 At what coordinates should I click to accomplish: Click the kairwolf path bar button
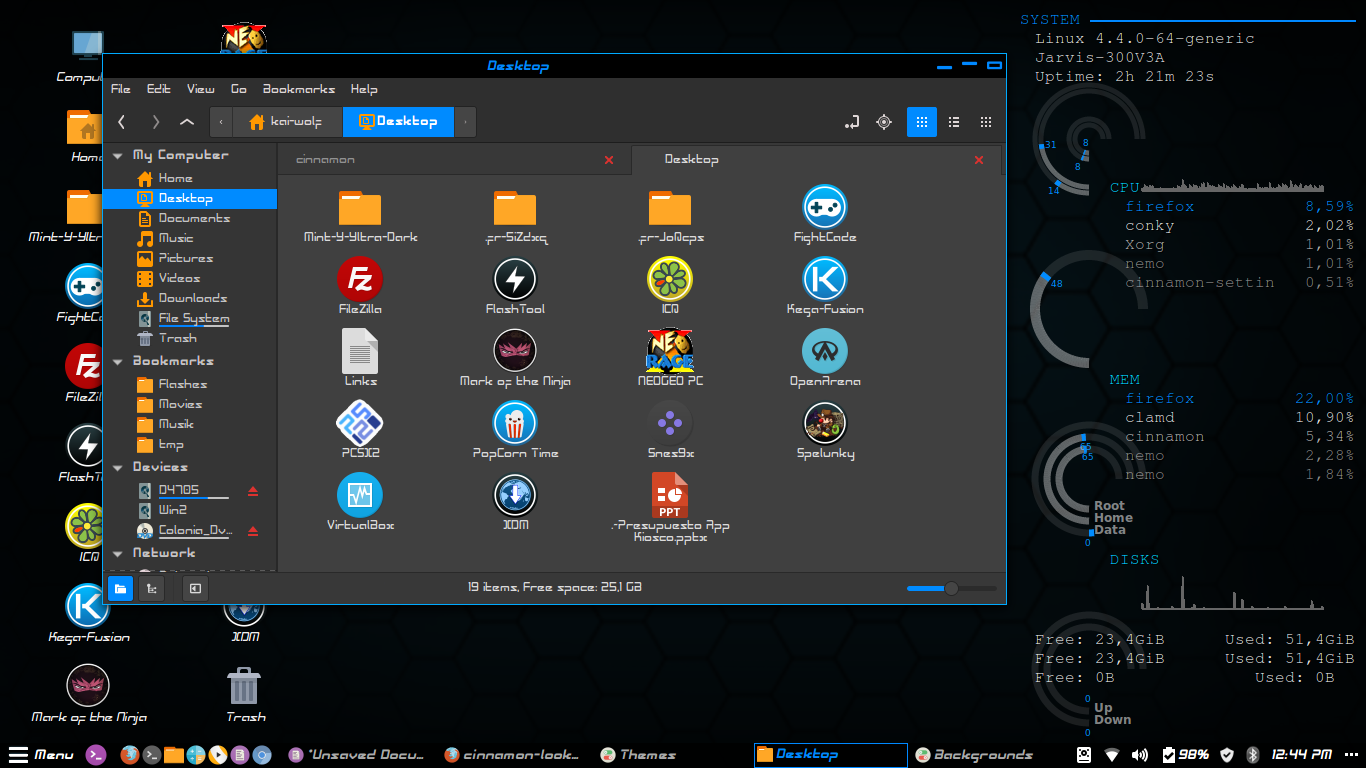[288, 122]
